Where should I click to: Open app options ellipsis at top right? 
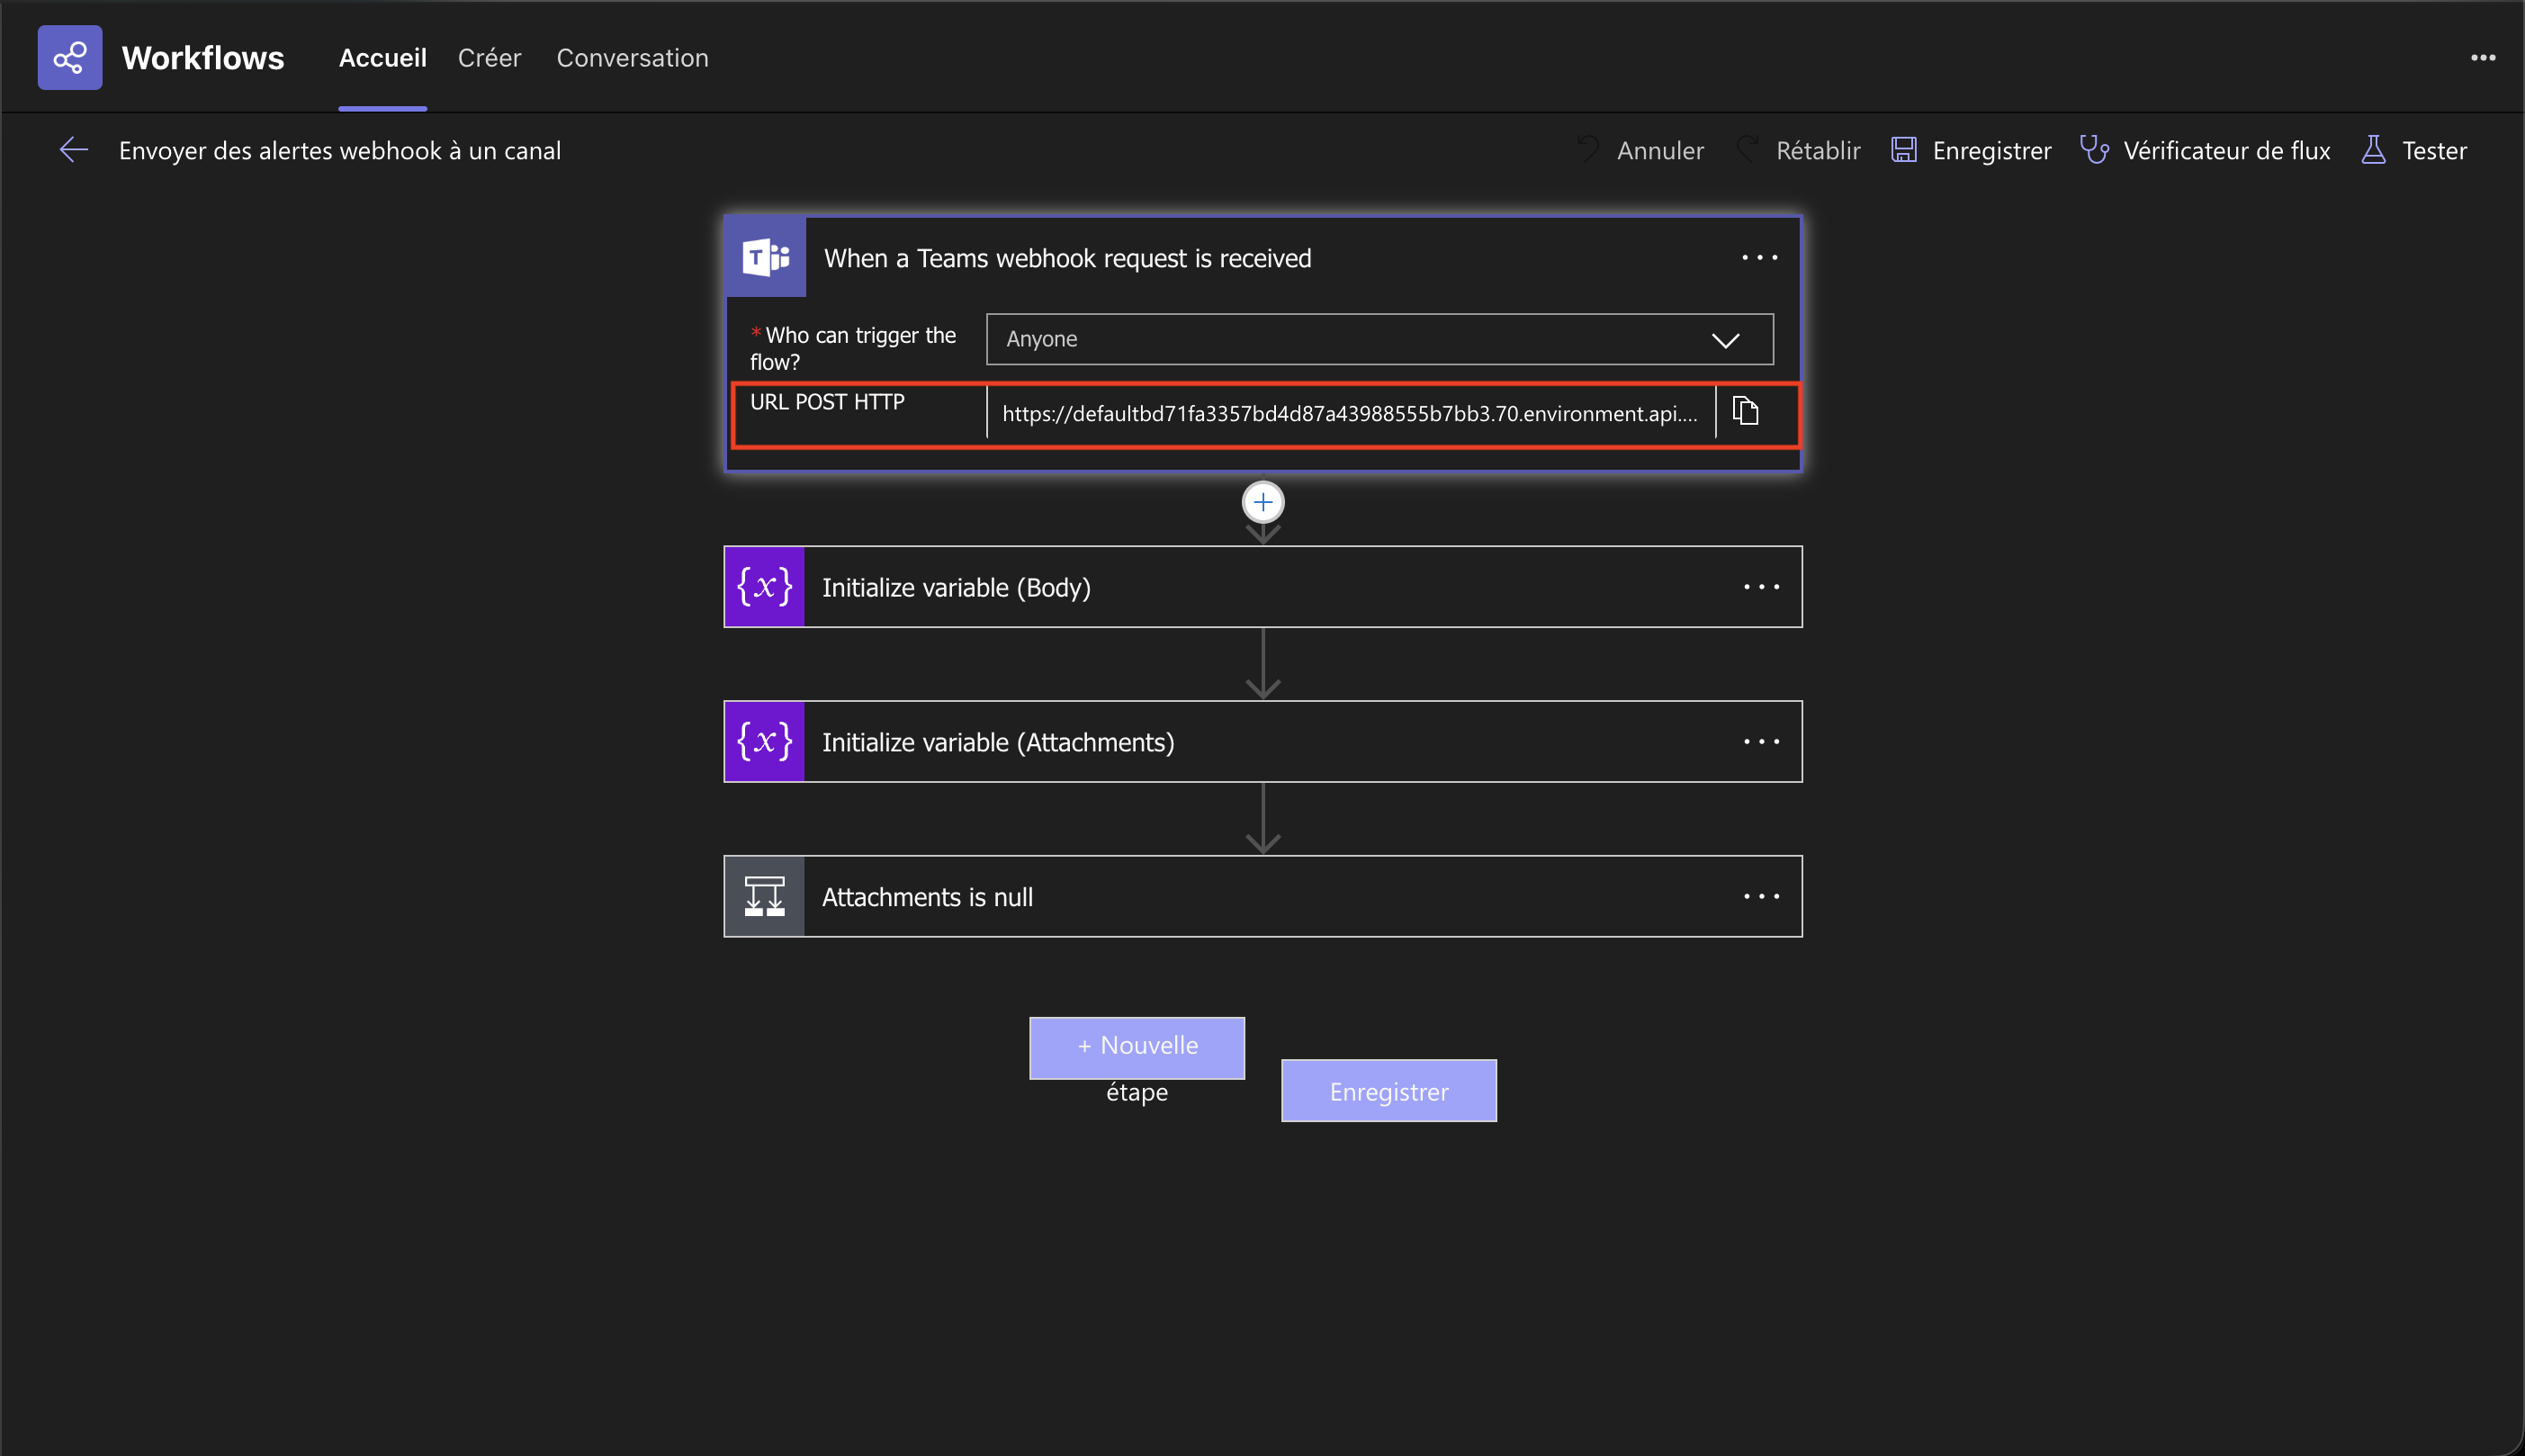tap(2483, 58)
